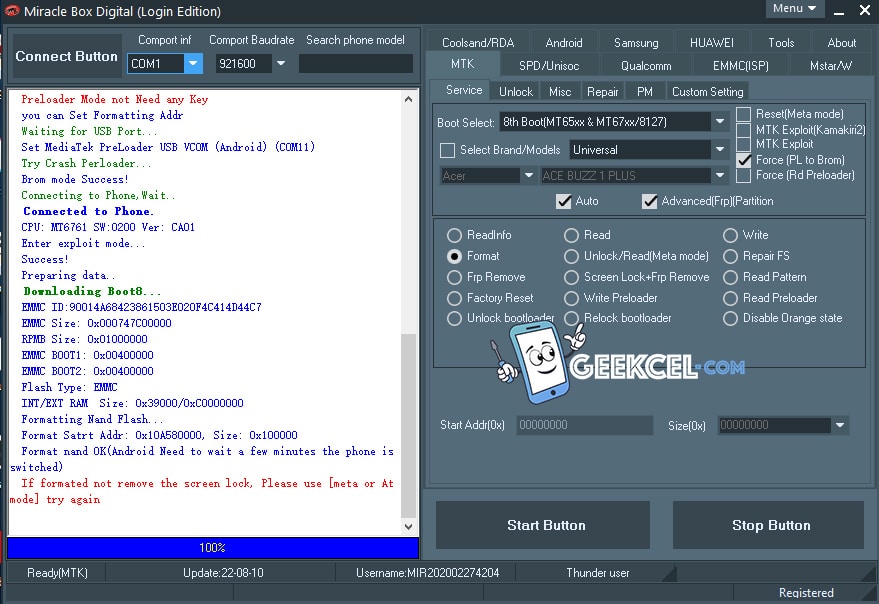Open the Comport Baudrate dropdown arrow

(x=281, y=64)
